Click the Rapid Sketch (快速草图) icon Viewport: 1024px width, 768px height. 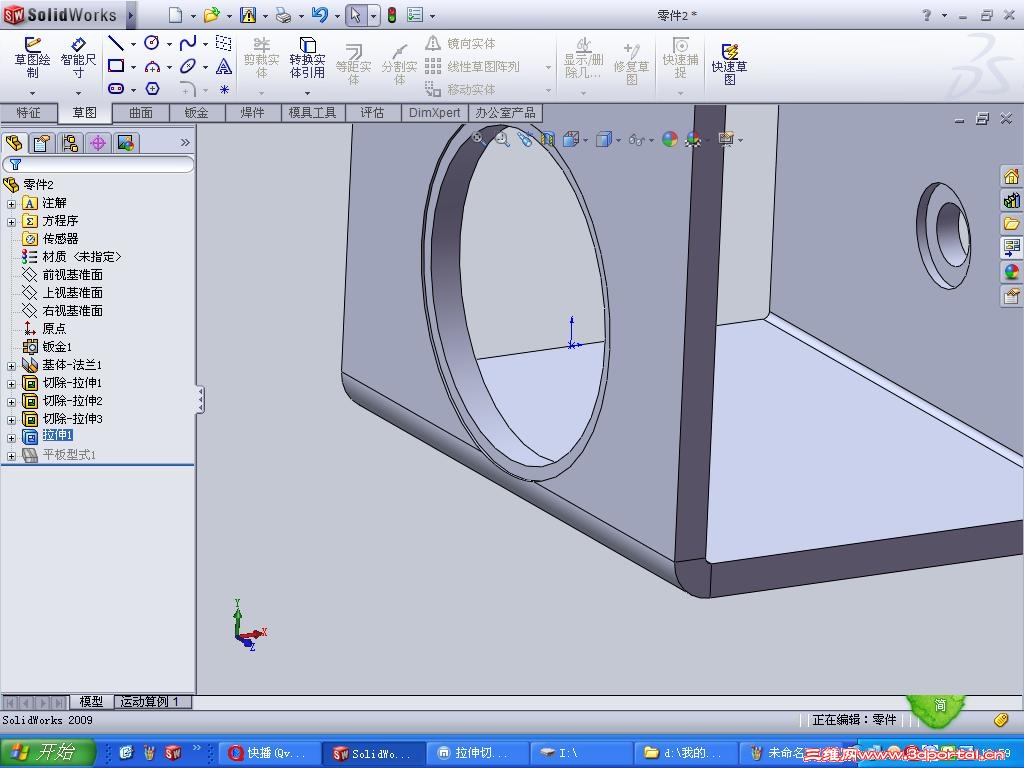coord(729,60)
